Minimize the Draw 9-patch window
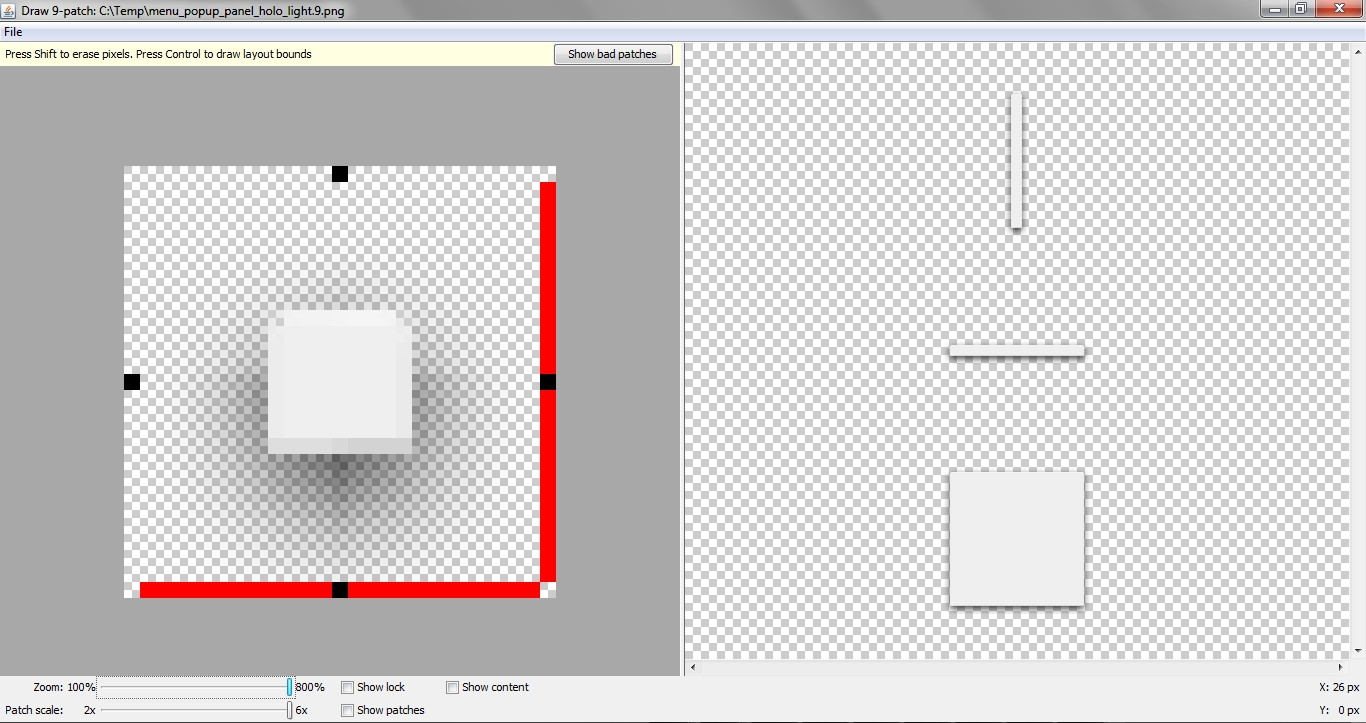Viewport: 1366px width, 723px height. click(1273, 8)
